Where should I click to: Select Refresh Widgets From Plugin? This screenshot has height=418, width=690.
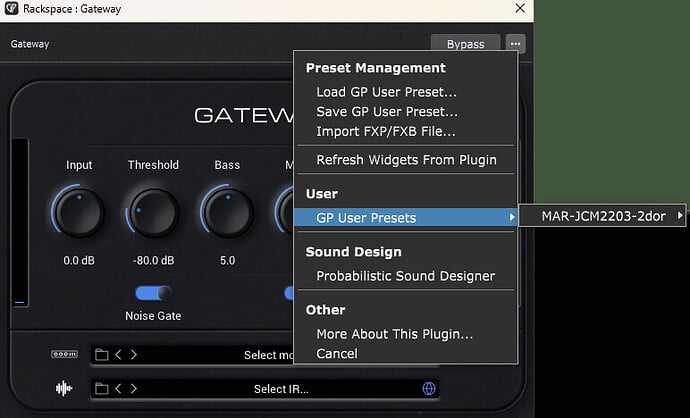[x=406, y=160]
